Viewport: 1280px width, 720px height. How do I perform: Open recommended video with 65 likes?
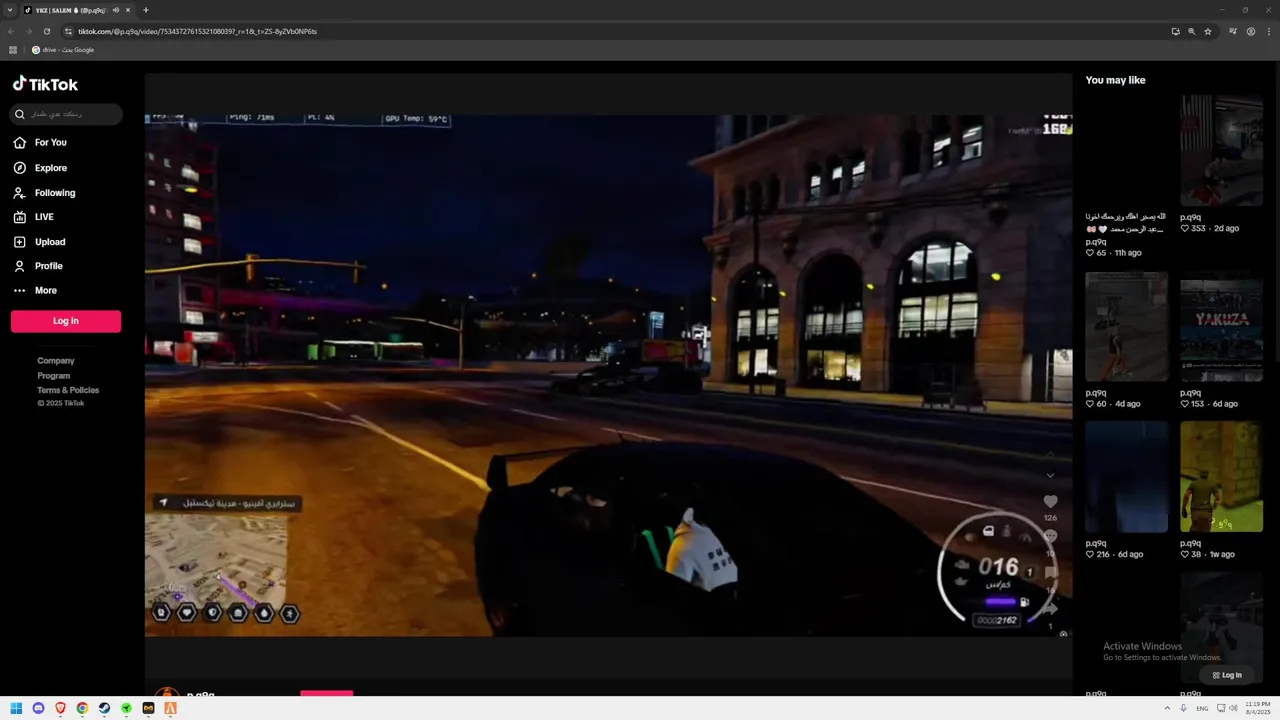(x=1126, y=151)
